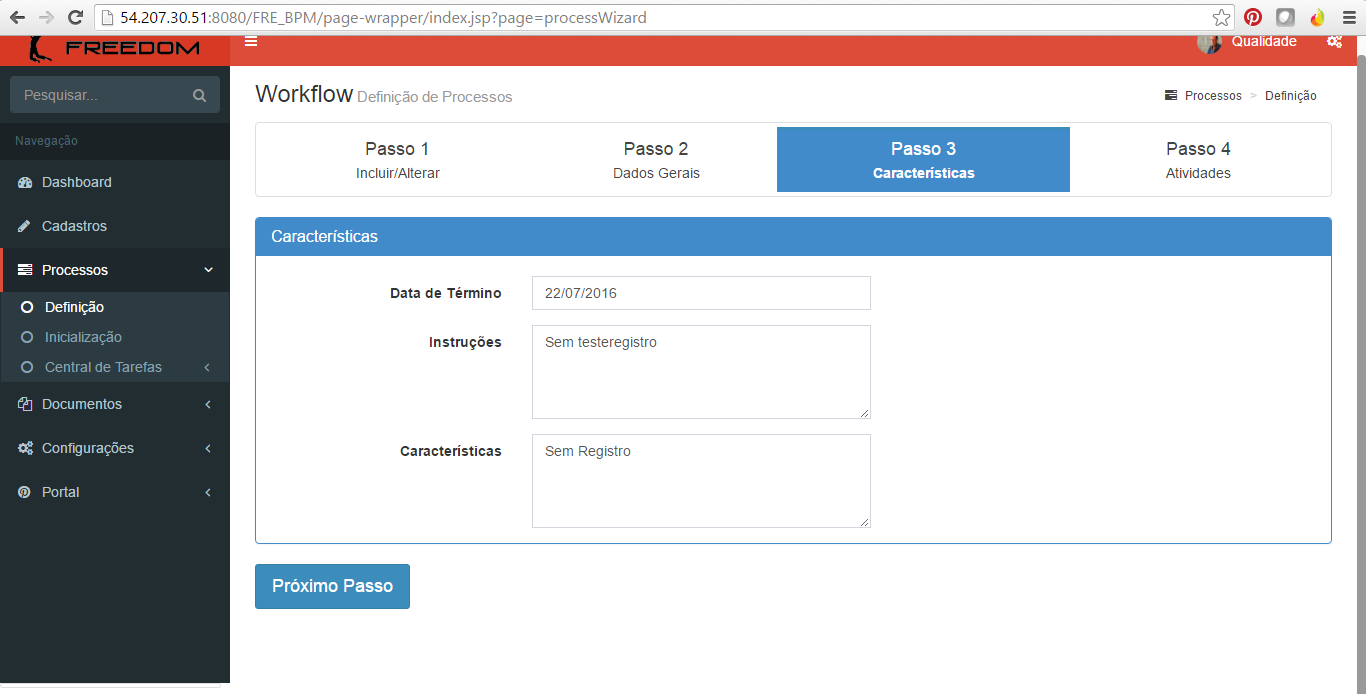This screenshot has width=1366, height=694.
Task: Open Dashboard in the sidebar
Action: [115, 182]
